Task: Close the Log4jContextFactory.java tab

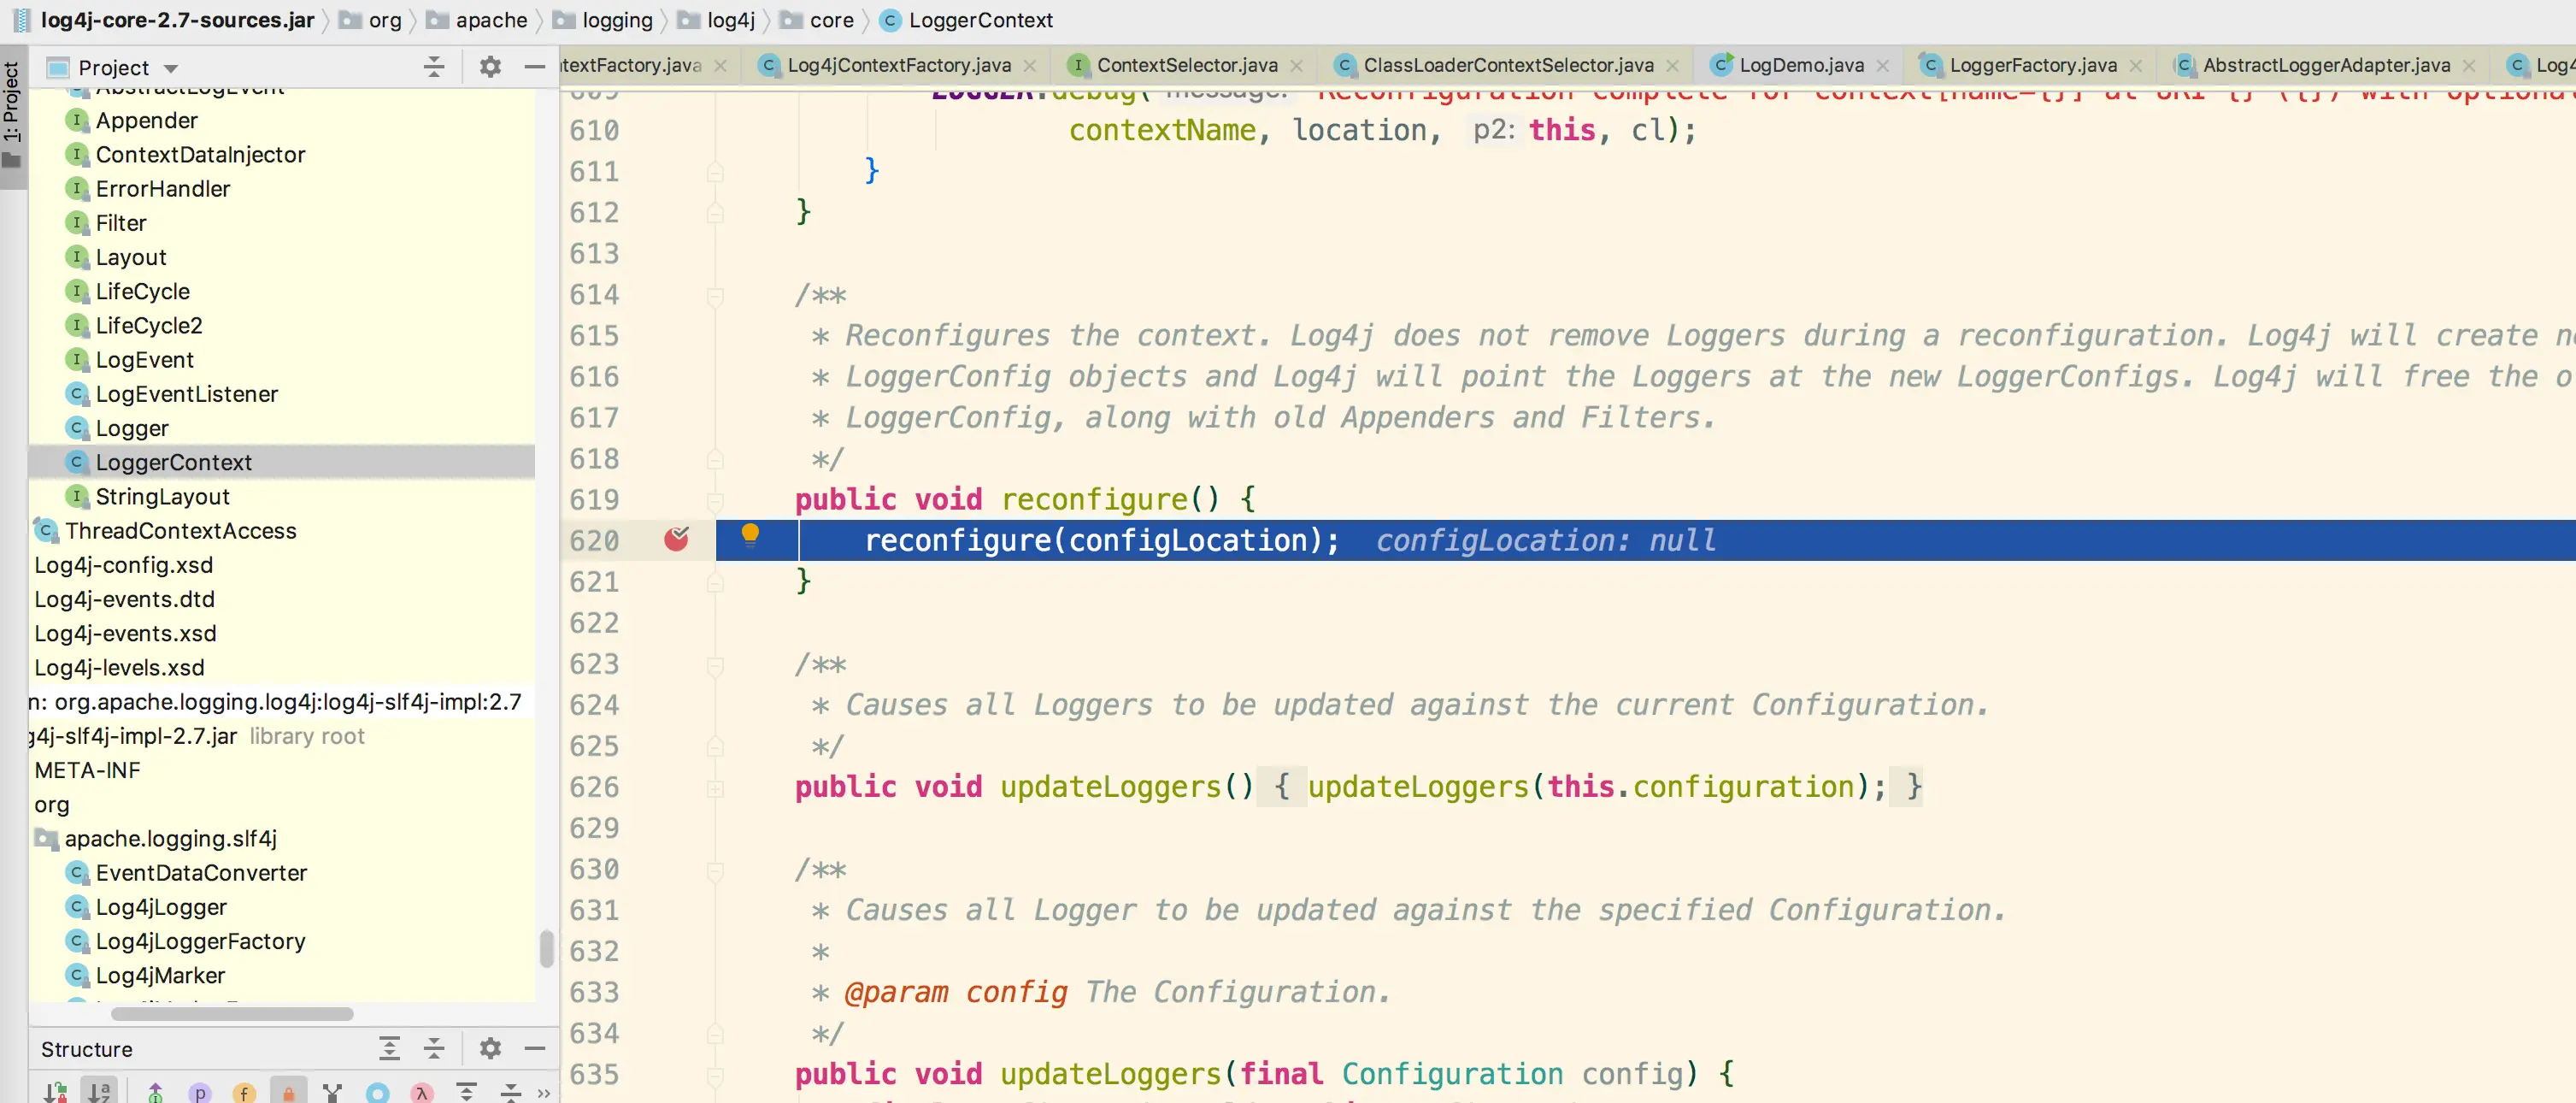Action: (1030, 66)
